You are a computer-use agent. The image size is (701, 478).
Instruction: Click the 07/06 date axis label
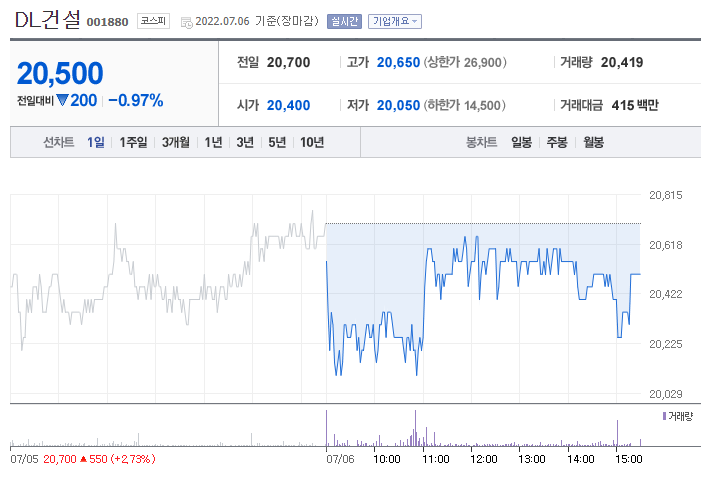click(x=340, y=459)
